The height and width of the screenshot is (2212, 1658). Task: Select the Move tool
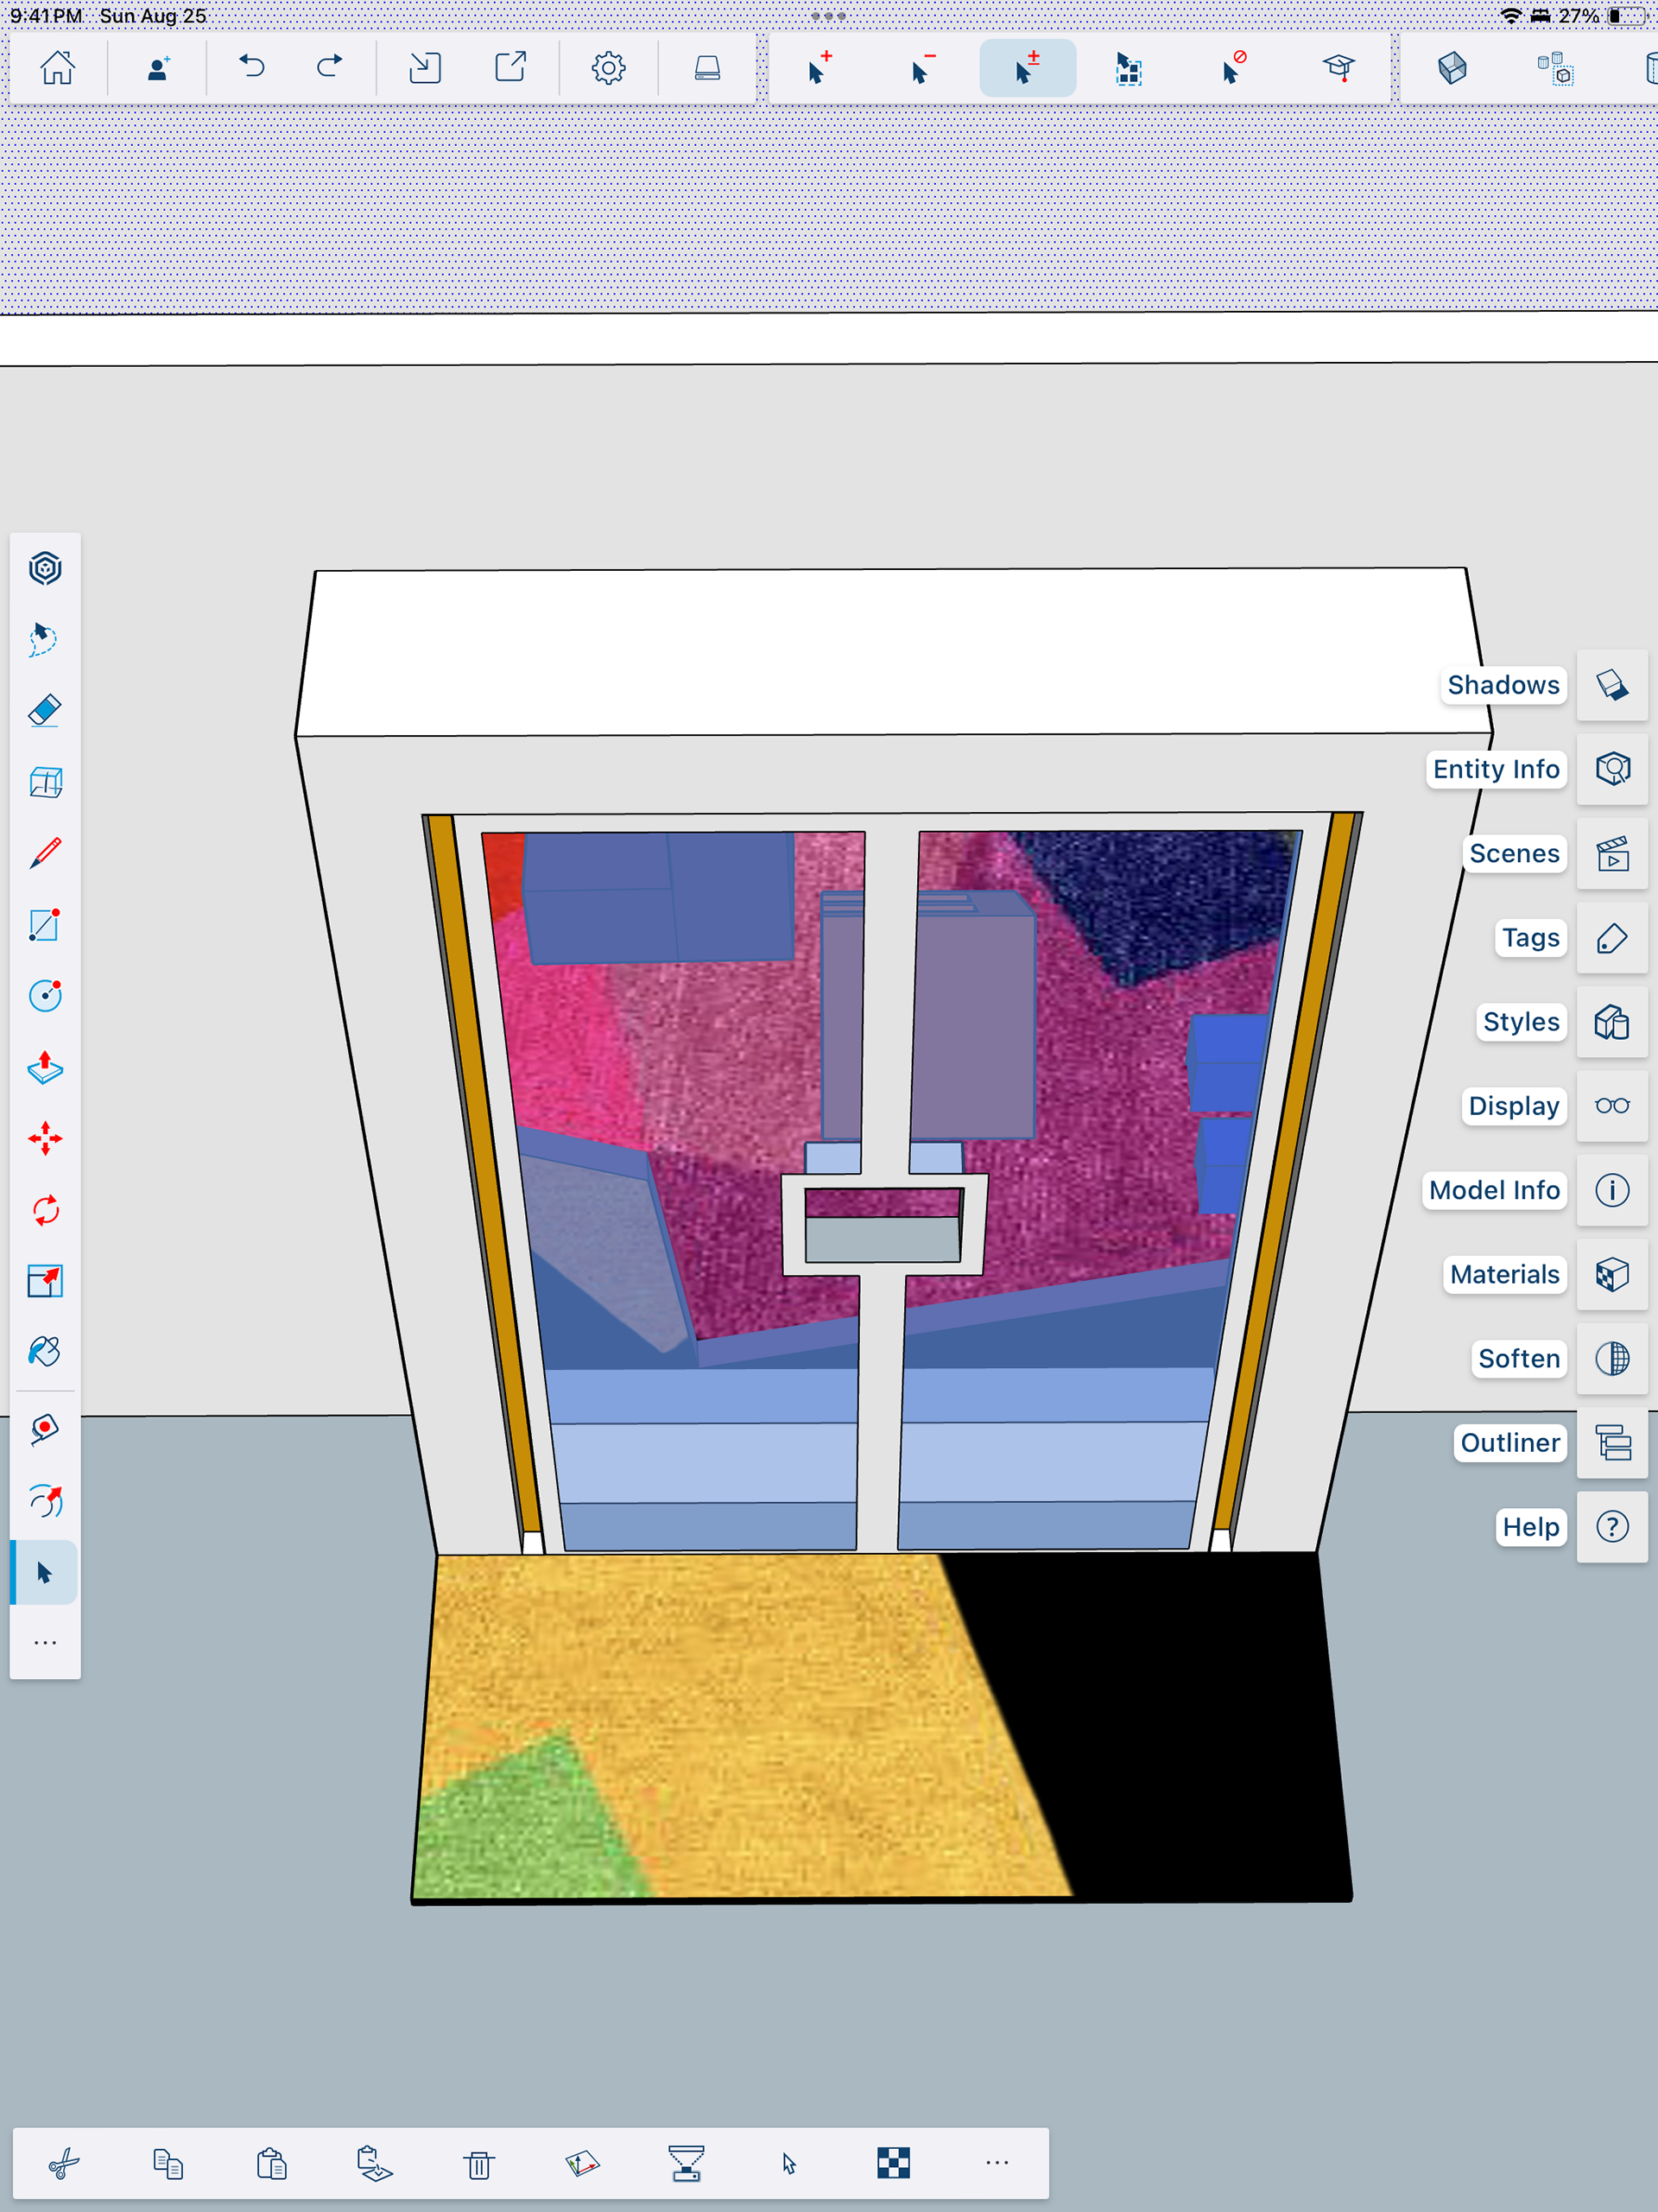pos(45,1138)
